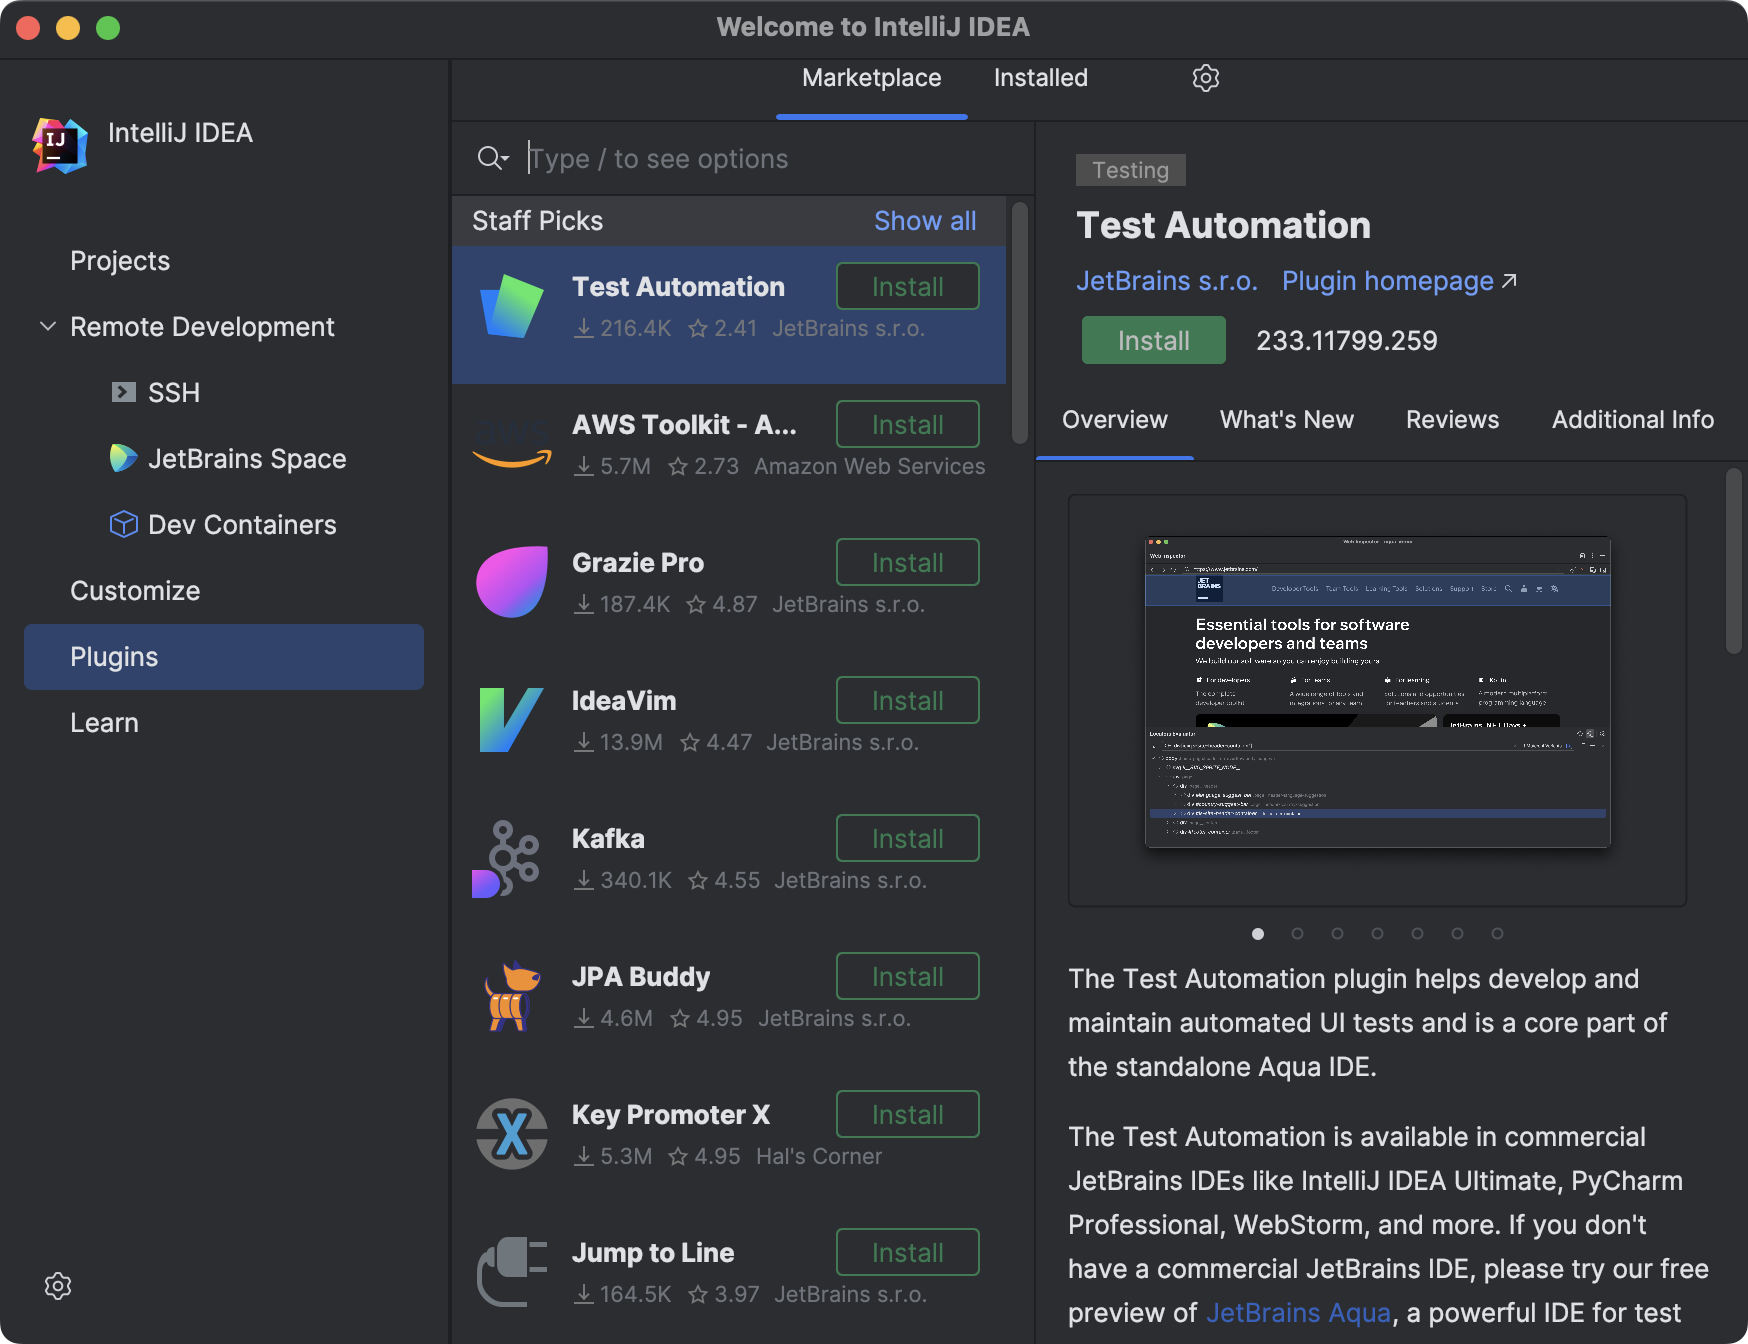Image resolution: width=1748 pixels, height=1344 pixels.
Task: Click the AWS Toolkit plugin logo
Action: click(512, 444)
